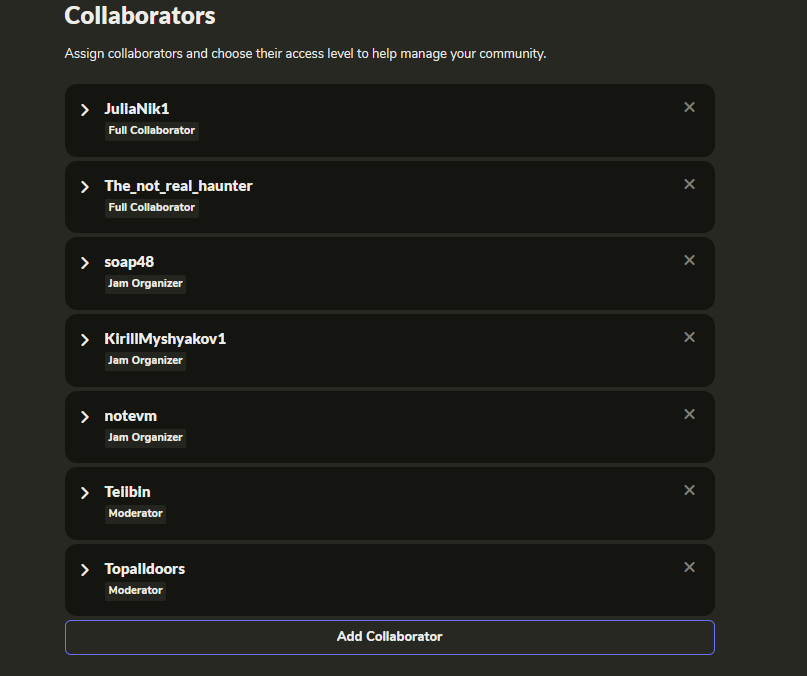This screenshot has width=807, height=676.
Task: Click soap48's Jam Organizer badge
Action: (146, 284)
